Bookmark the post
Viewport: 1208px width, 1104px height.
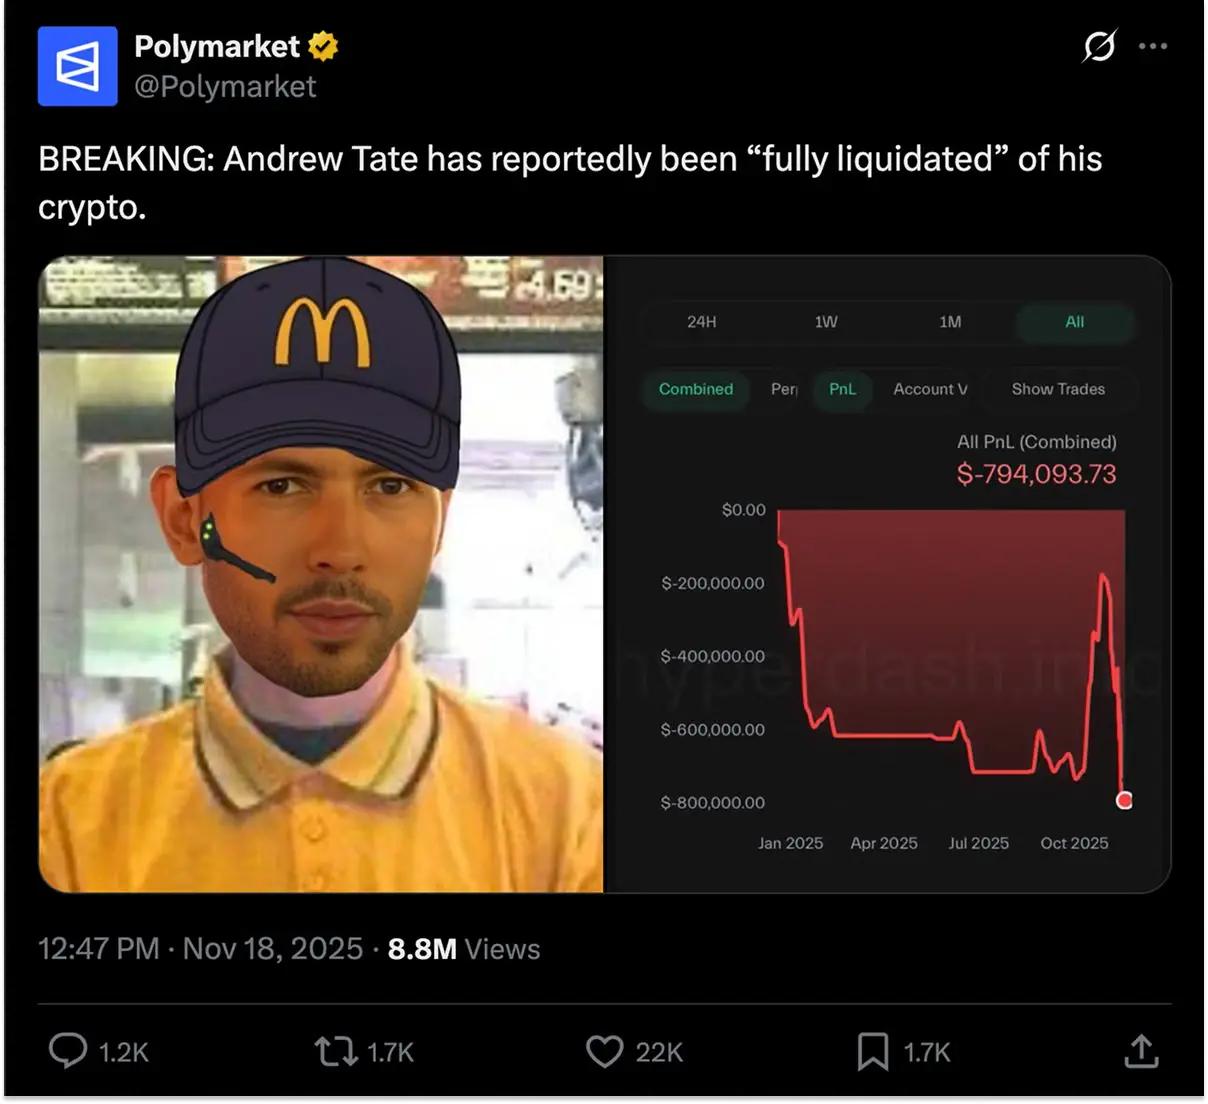click(x=872, y=1051)
